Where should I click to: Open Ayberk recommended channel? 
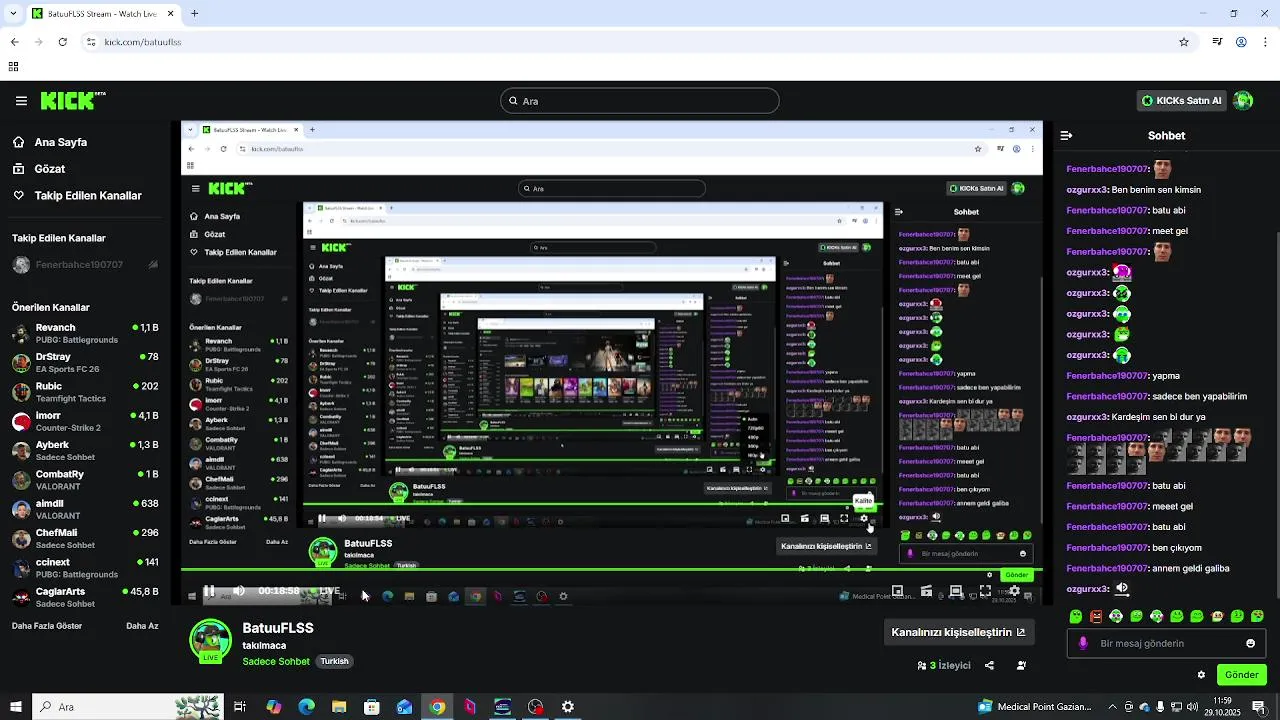pyautogui.click(x=85, y=451)
